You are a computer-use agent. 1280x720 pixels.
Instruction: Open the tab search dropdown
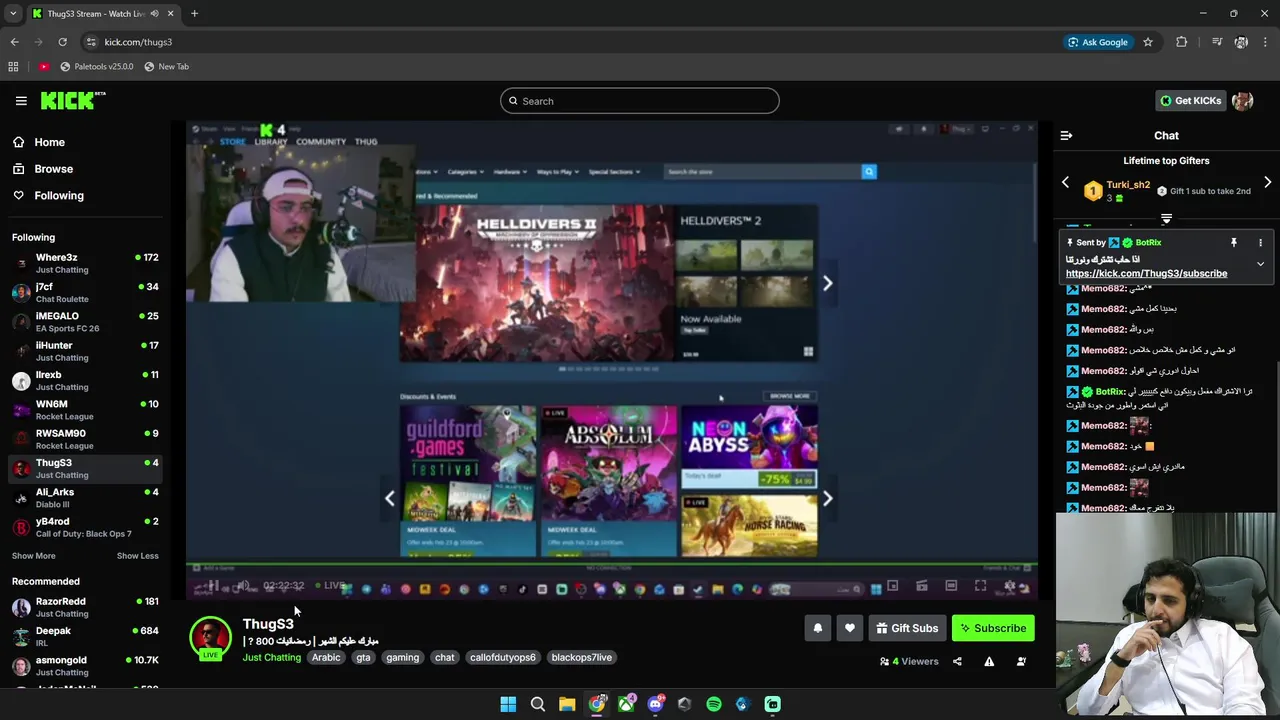(13, 14)
